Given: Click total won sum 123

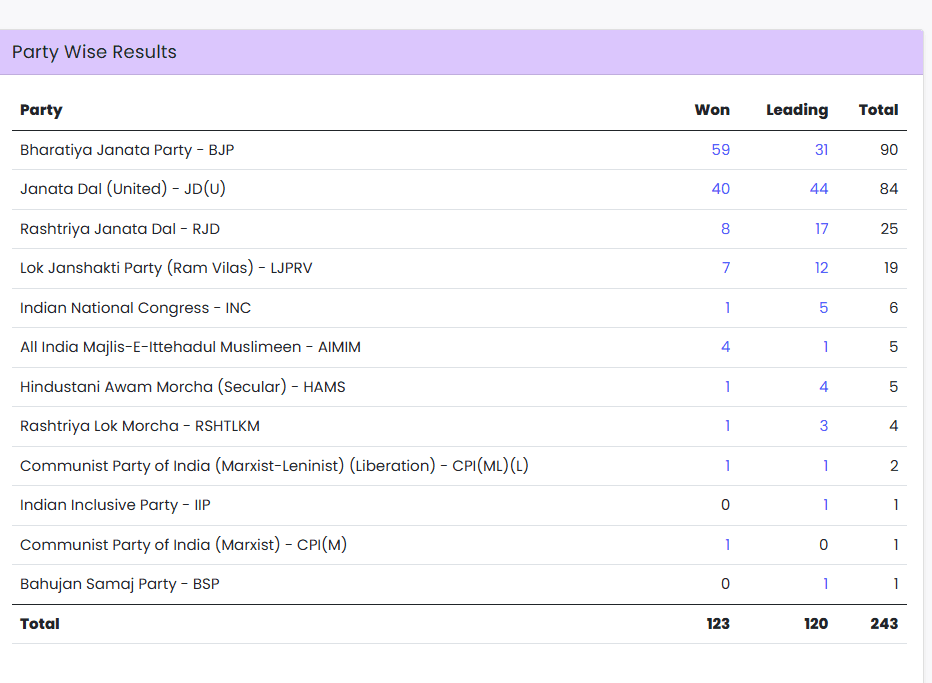Looking at the screenshot, I should click(x=718, y=624).
